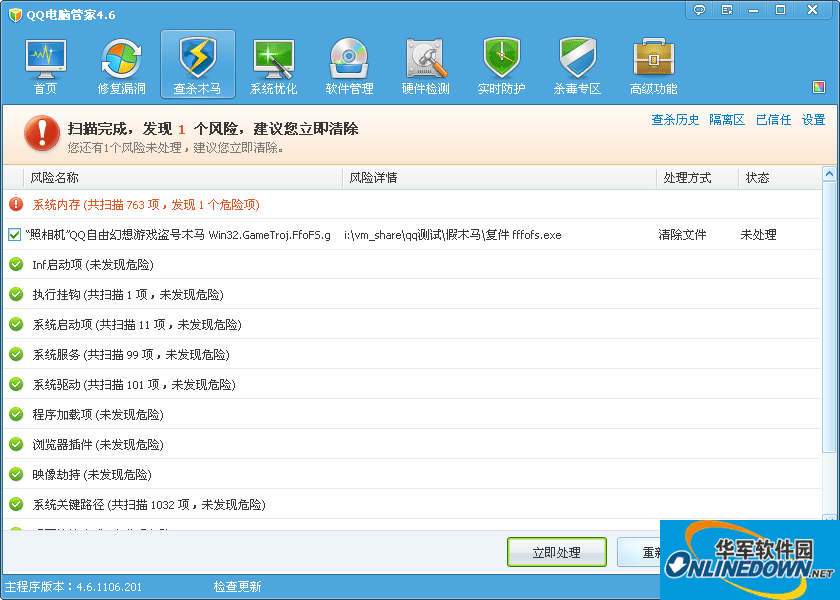Uncheck the Win32.GameTroj trojan item checkbox

pos(14,234)
